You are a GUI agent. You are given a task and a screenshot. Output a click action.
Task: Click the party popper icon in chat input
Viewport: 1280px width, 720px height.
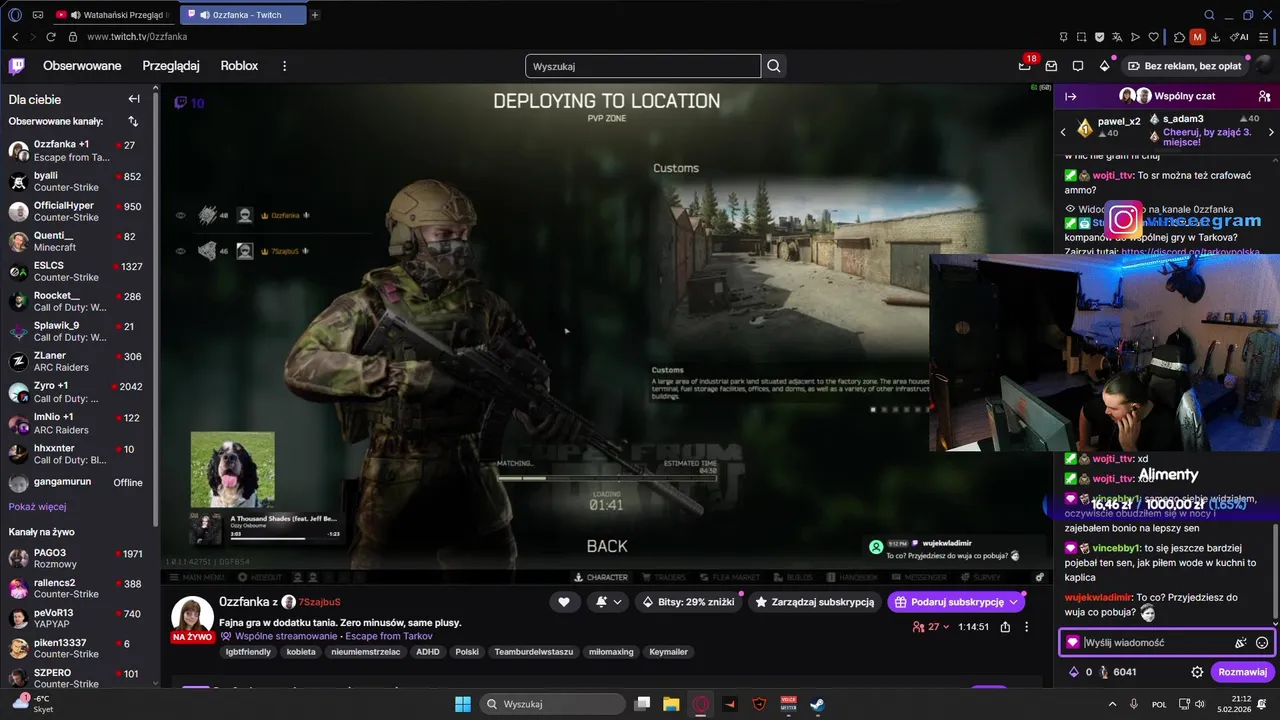[1240, 643]
